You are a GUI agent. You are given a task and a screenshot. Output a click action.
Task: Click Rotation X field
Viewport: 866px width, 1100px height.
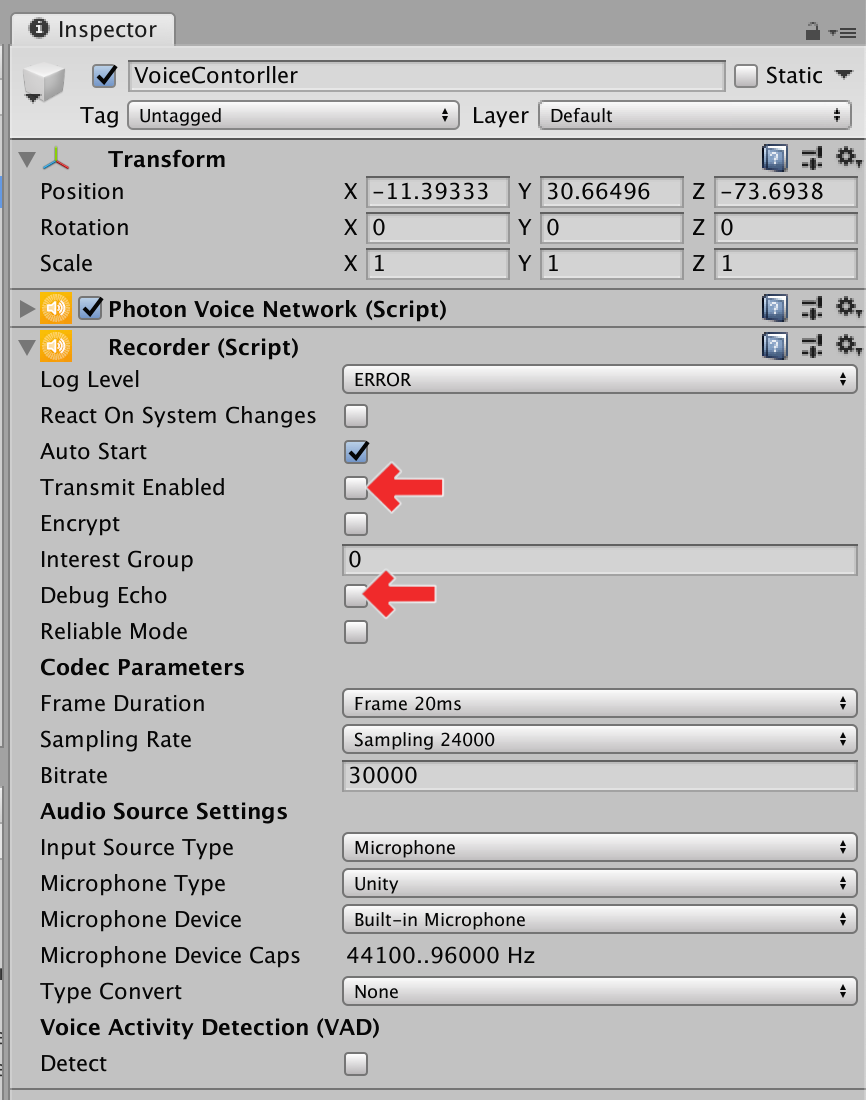(x=438, y=227)
